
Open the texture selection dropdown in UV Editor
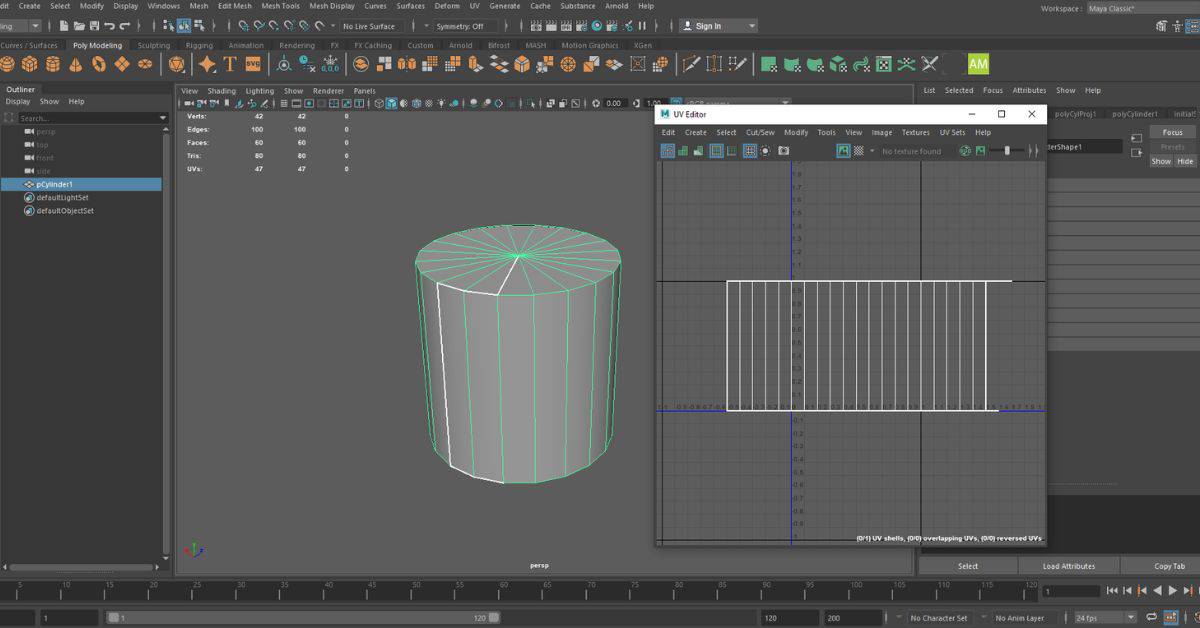point(872,150)
